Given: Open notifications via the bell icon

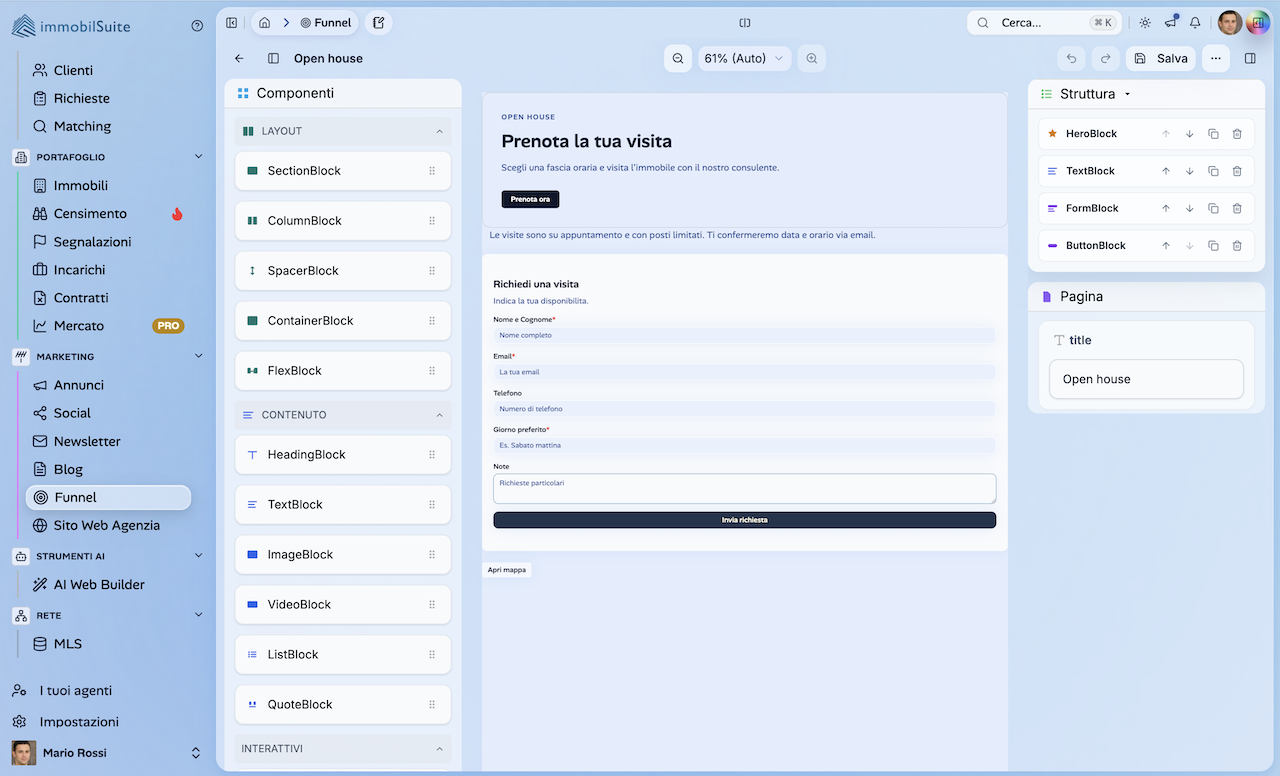Looking at the screenshot, I should 1194,22.
